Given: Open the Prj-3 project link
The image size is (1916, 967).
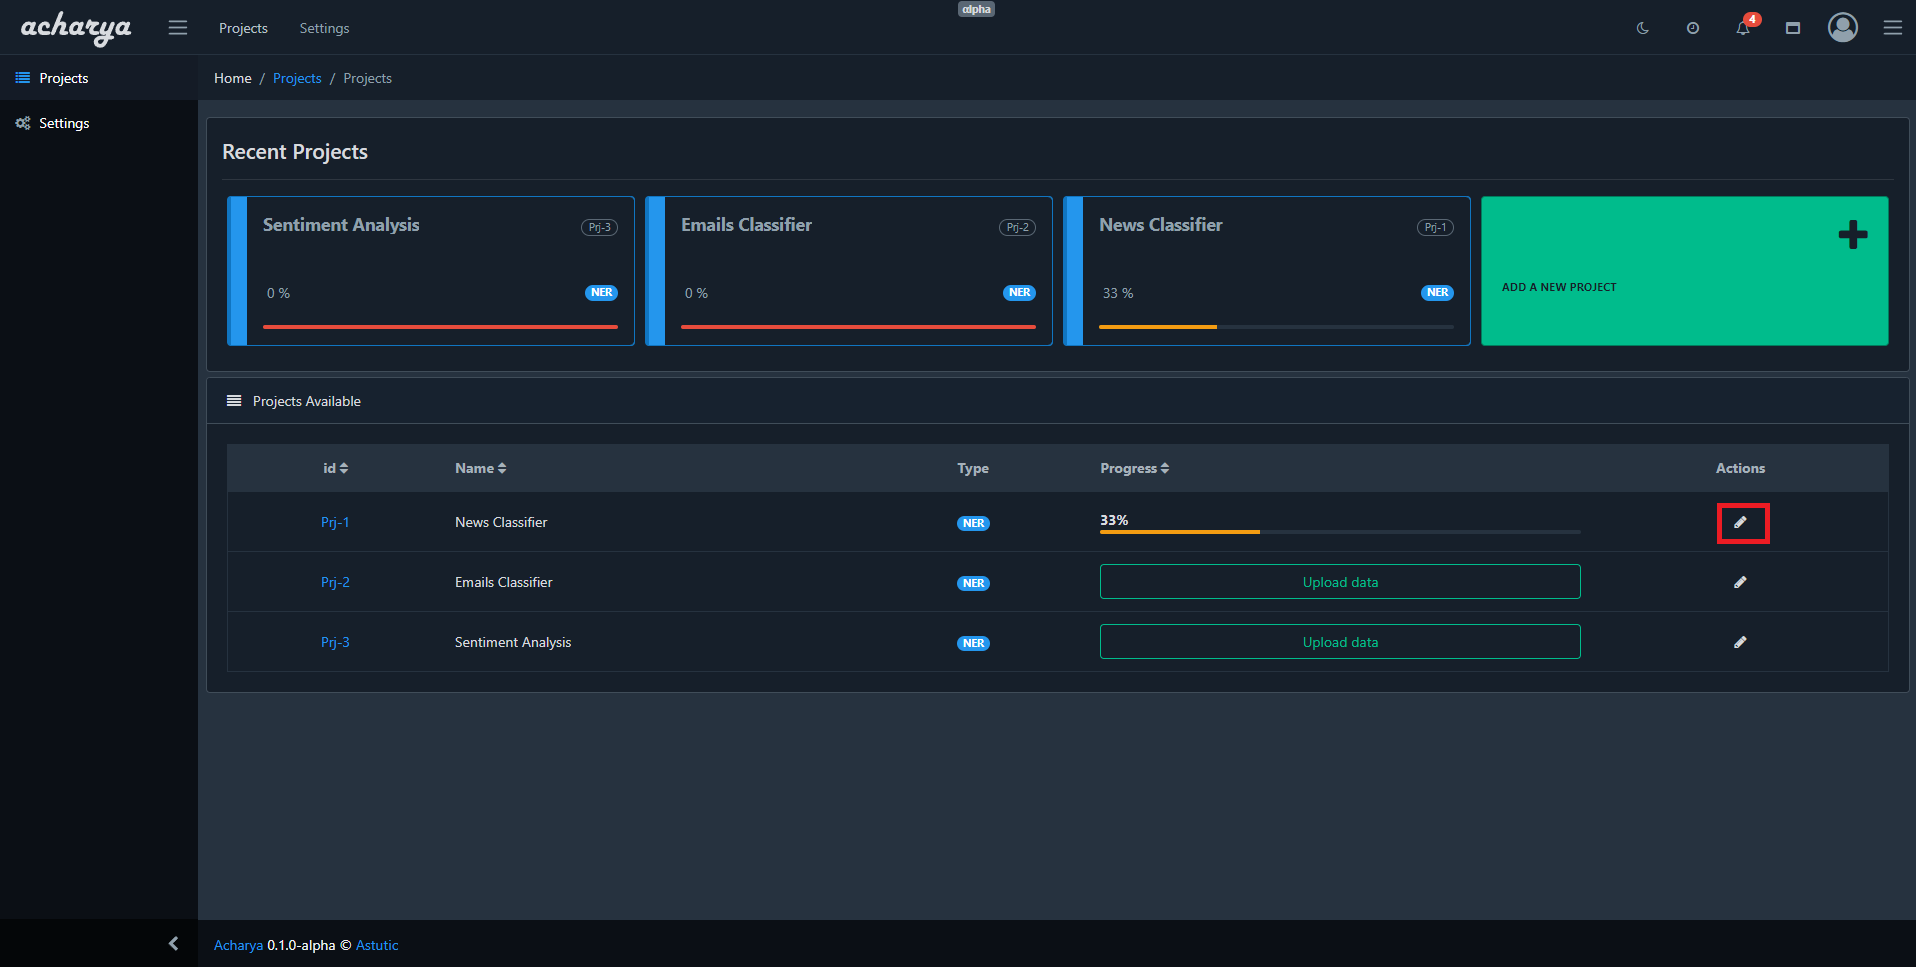Looking at the screenshot, I should (335, 642).
